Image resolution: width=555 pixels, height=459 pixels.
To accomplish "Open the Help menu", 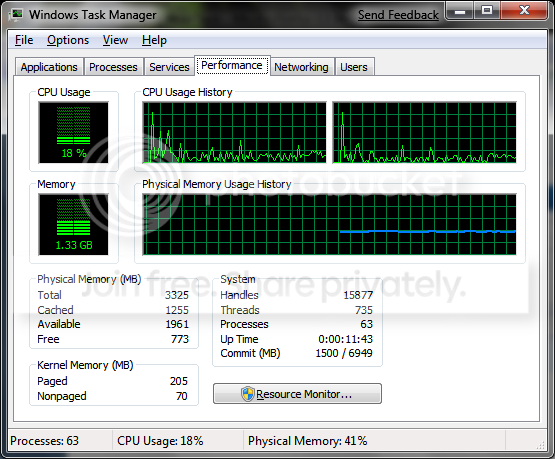I will click(x=154, y=40).
